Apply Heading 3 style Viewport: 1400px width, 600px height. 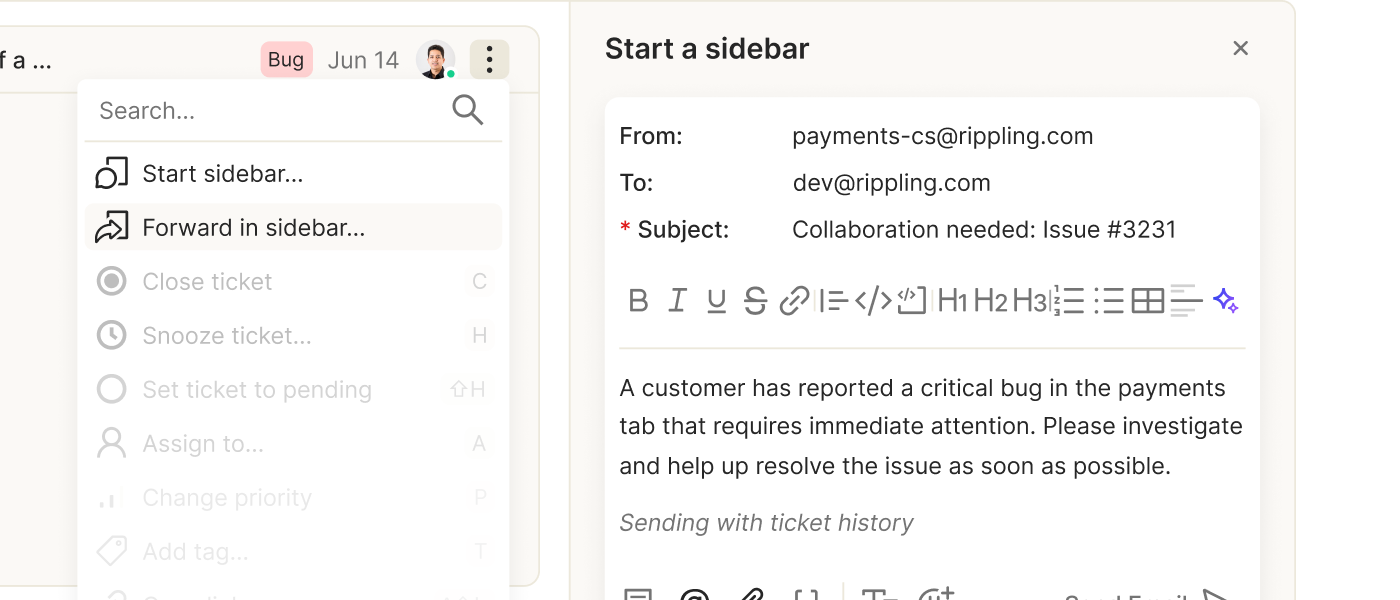click(1029, 301)
